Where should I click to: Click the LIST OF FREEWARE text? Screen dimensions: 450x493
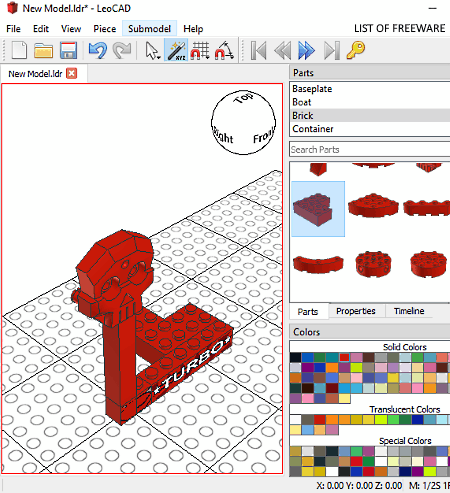click(399, 28)
